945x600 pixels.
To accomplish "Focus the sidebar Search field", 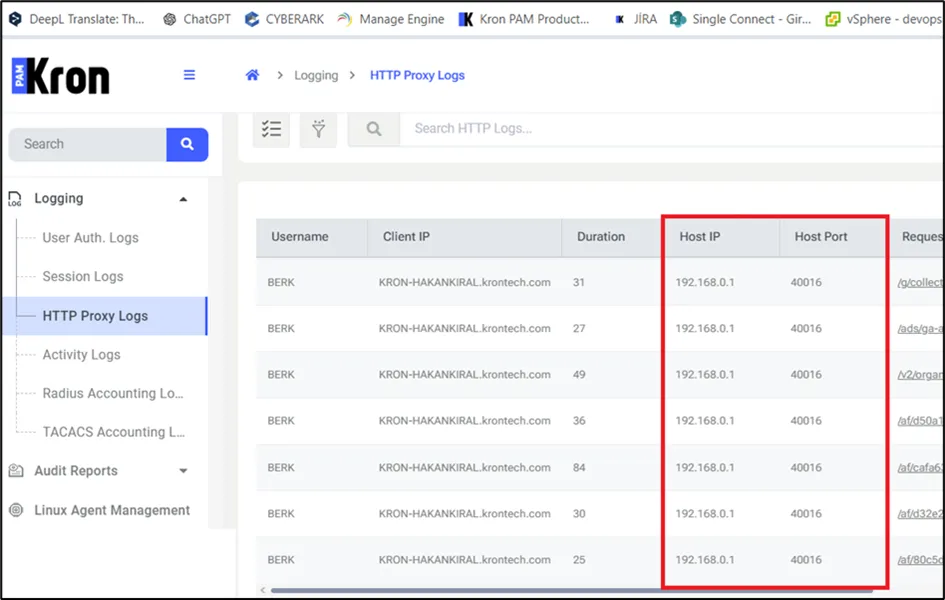I will [87, 144].
